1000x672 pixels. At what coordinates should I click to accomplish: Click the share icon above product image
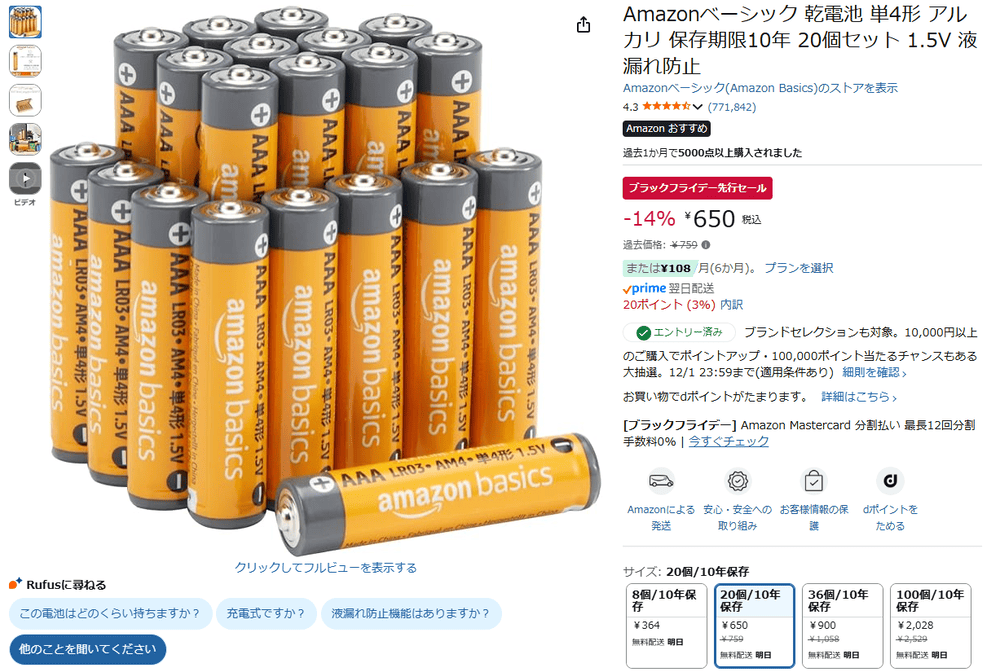coord(583,25)
